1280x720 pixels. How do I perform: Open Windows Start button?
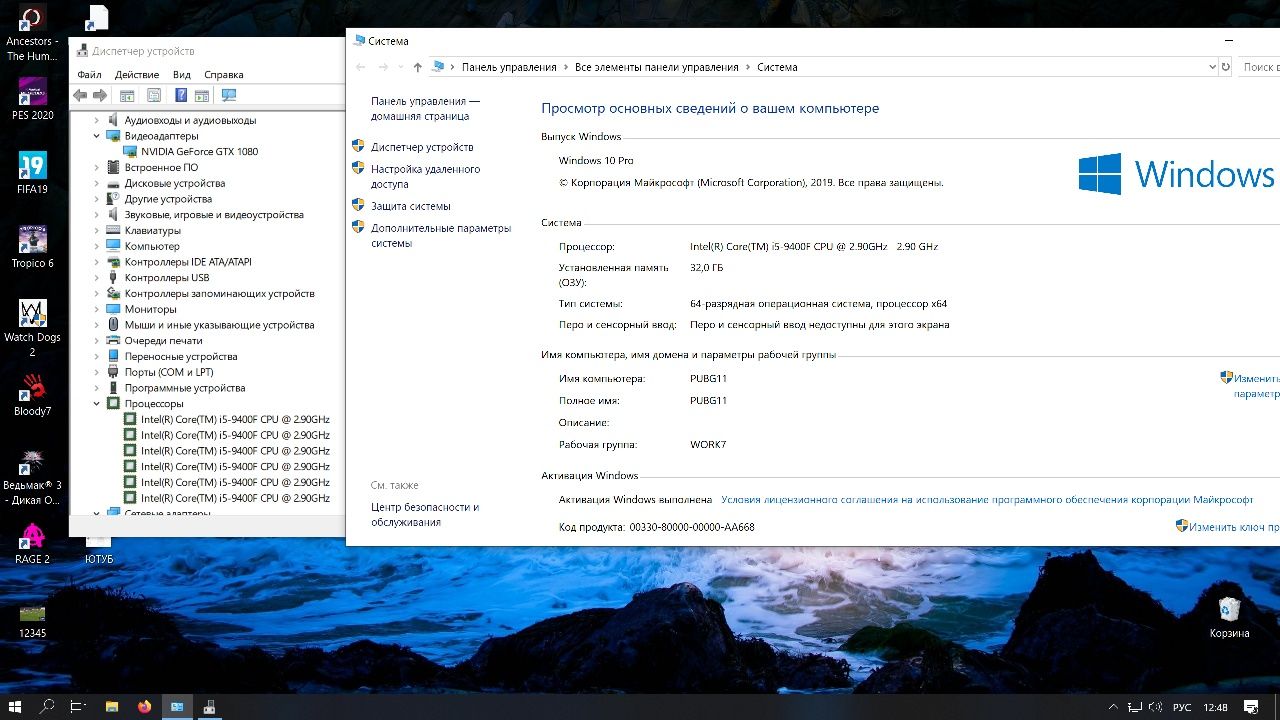tap(15, 706)
